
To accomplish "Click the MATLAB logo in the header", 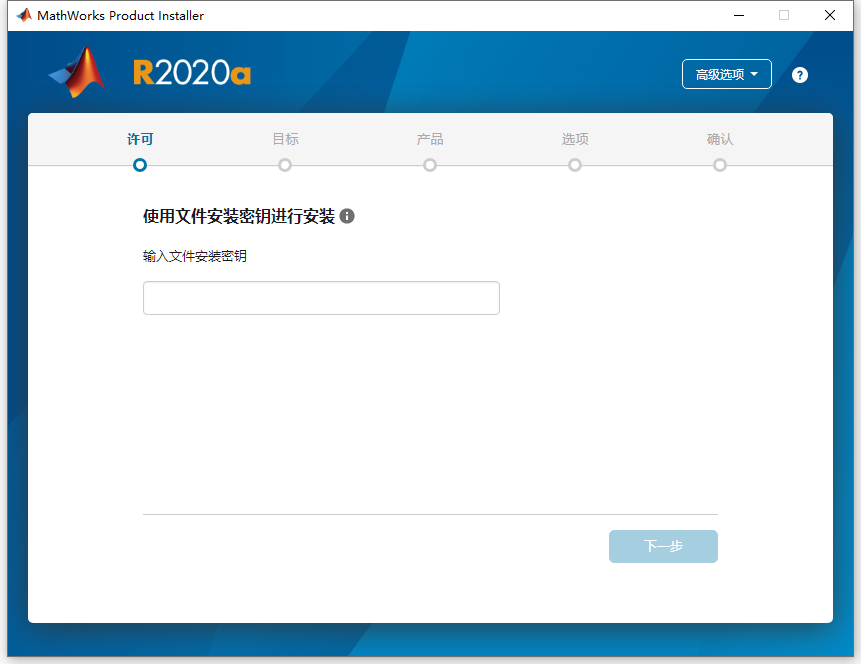I will [77, 72].
